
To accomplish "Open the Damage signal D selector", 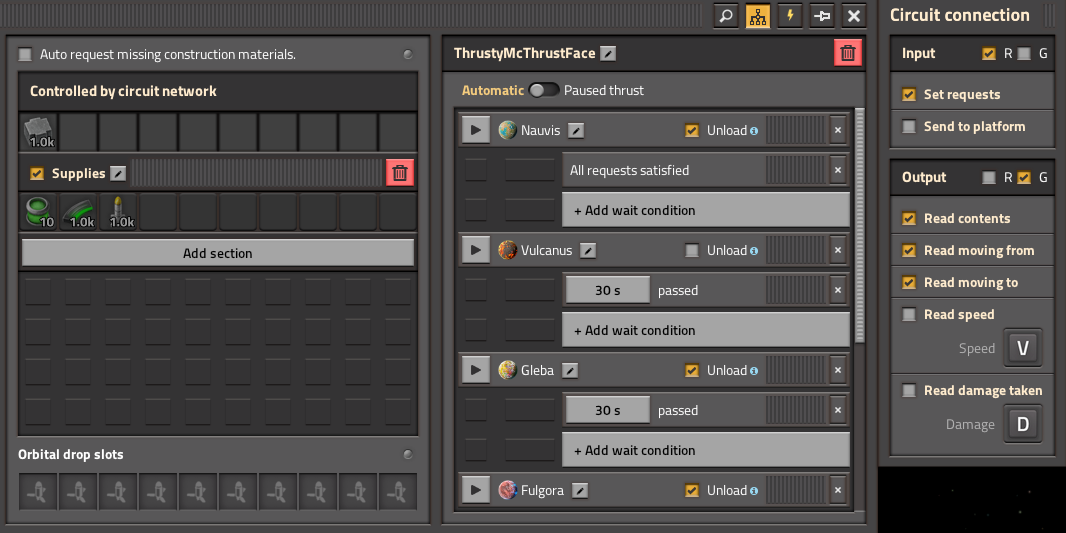I will [1022, 424].
